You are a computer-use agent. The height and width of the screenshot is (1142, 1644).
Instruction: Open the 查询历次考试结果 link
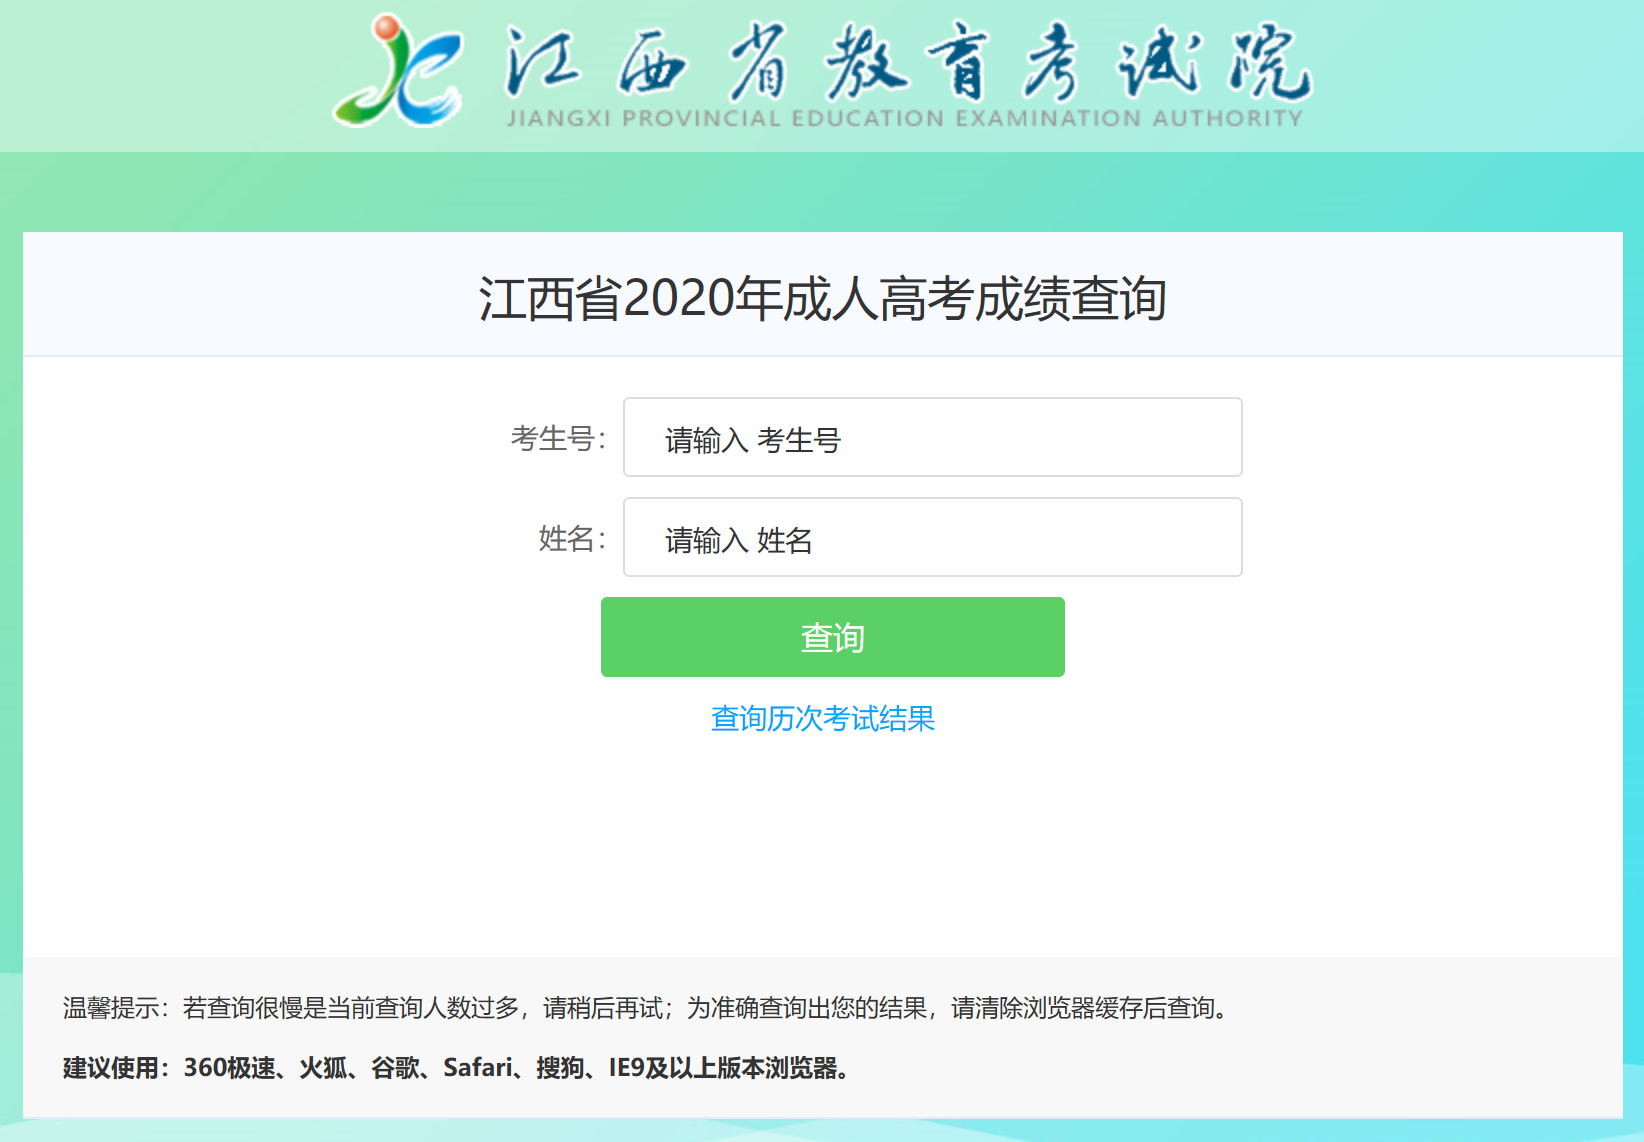click(822, 718)
